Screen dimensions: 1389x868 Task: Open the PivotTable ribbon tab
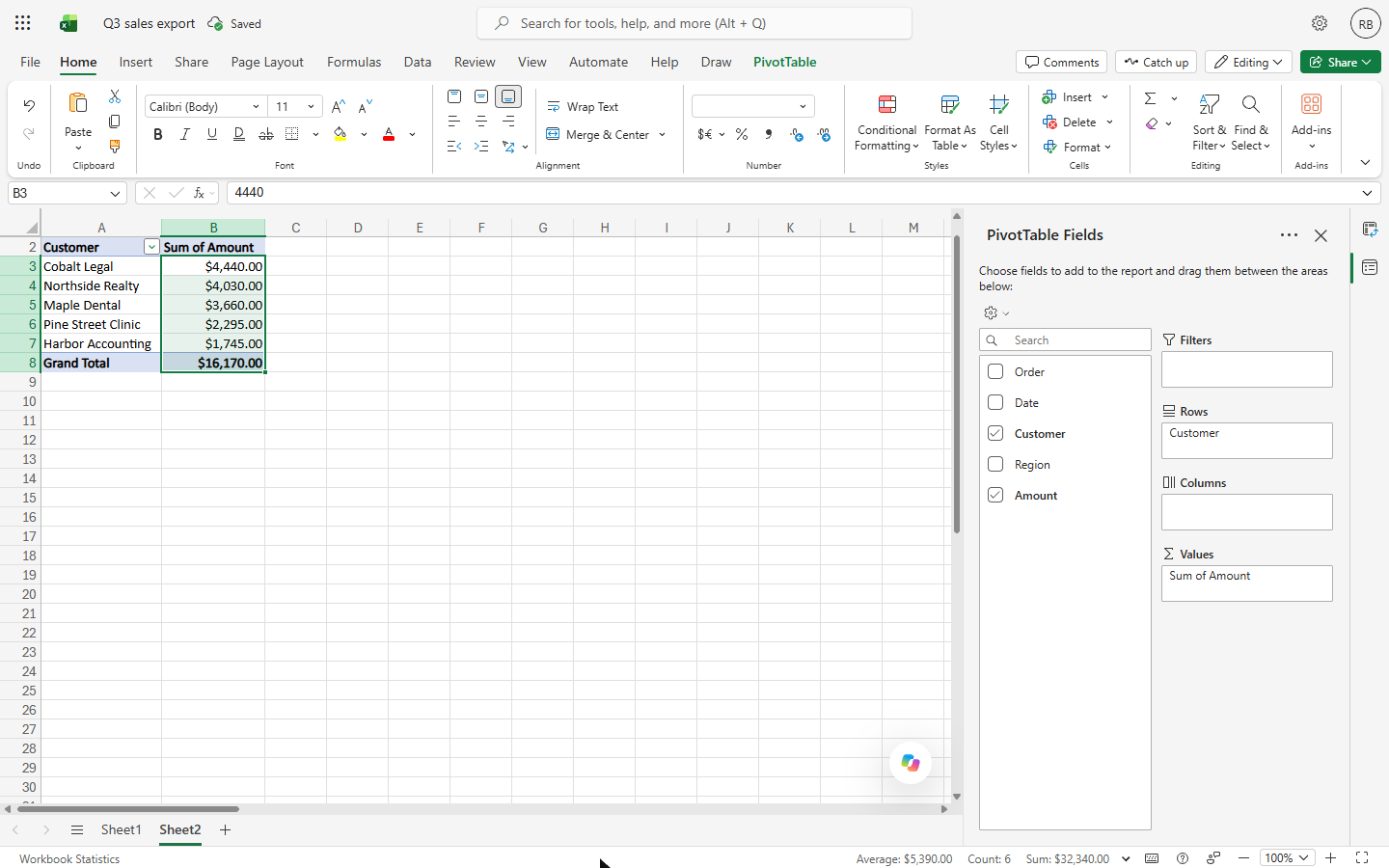click(x=785, y=62)
